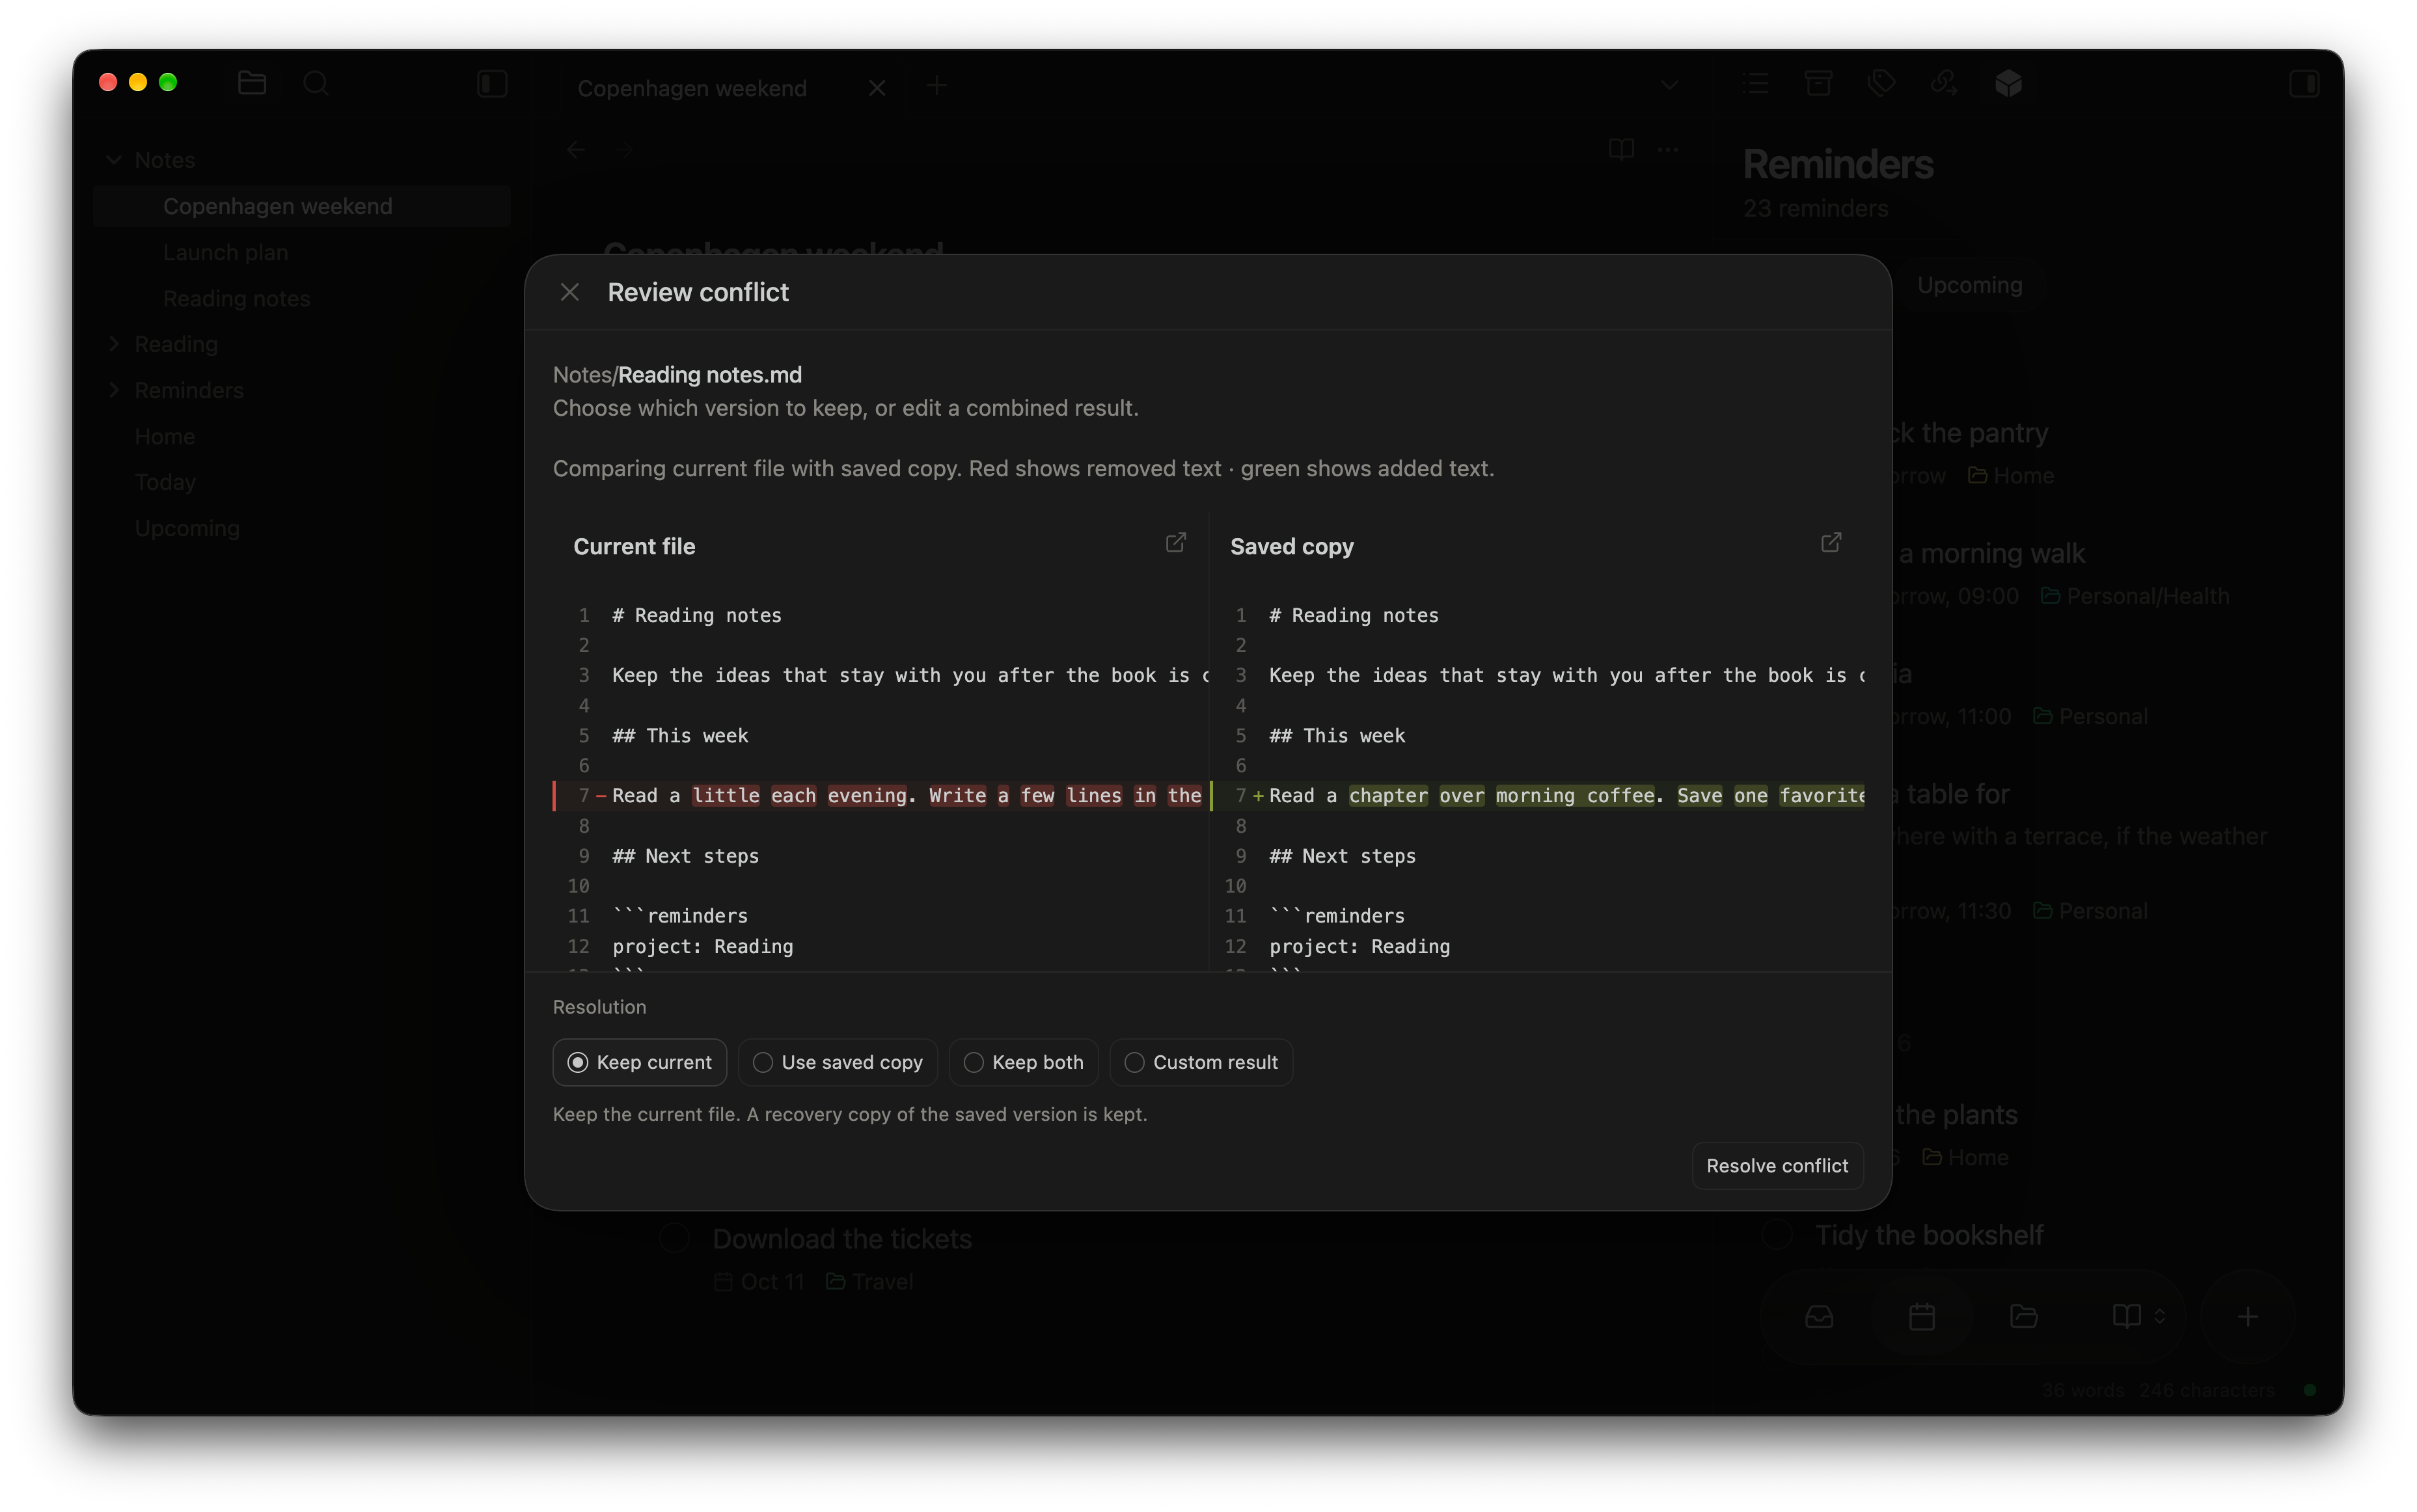Switch to the Upcoming reminders tab
Screen dimensions: 2417x1512
click(x=1969, y=285)
